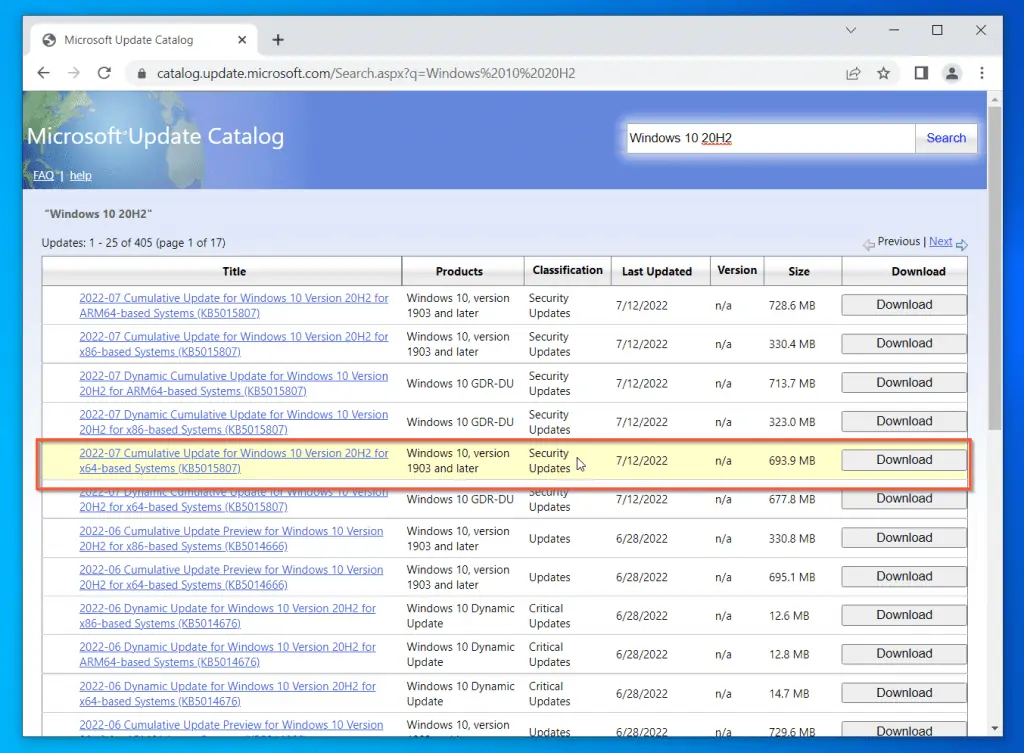Sort results by Version column
Viewport: 1024px width, 753px height.
737,270
